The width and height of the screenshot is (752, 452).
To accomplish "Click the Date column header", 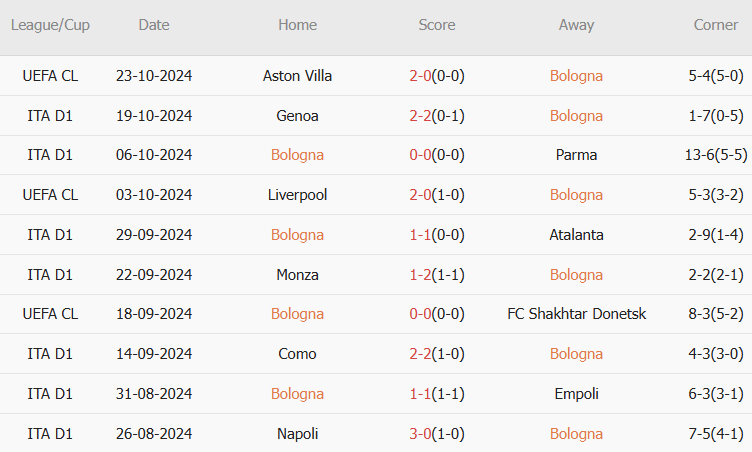I will (x=154, y=25).
